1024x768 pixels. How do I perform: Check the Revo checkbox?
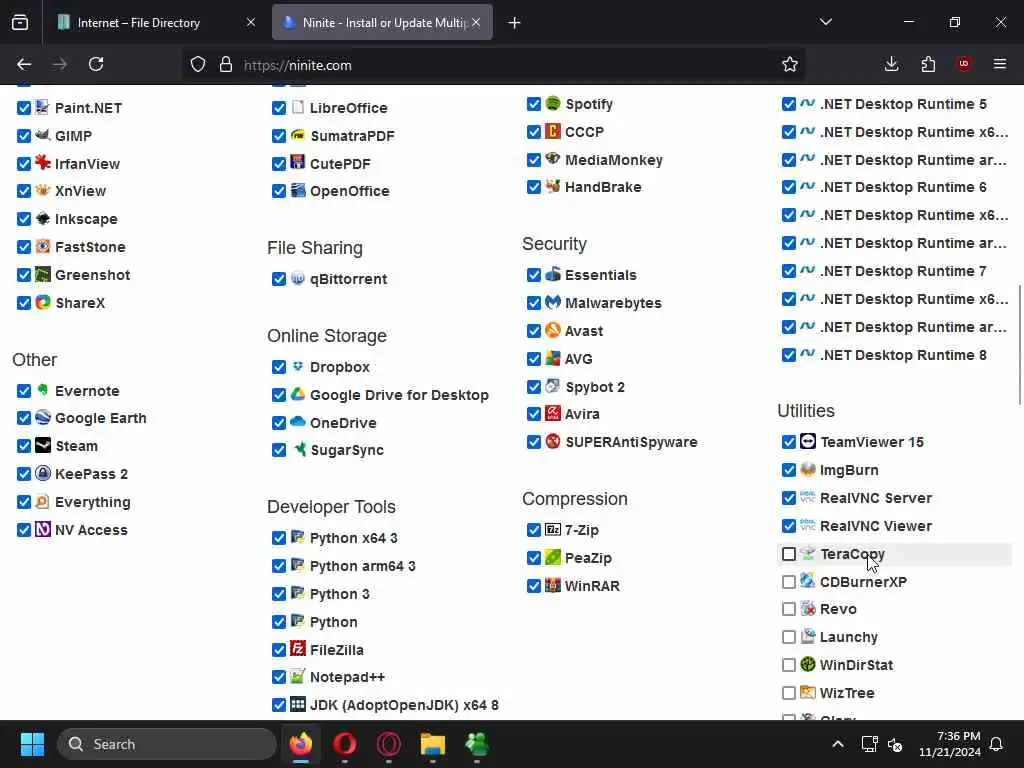coord(789,609)
